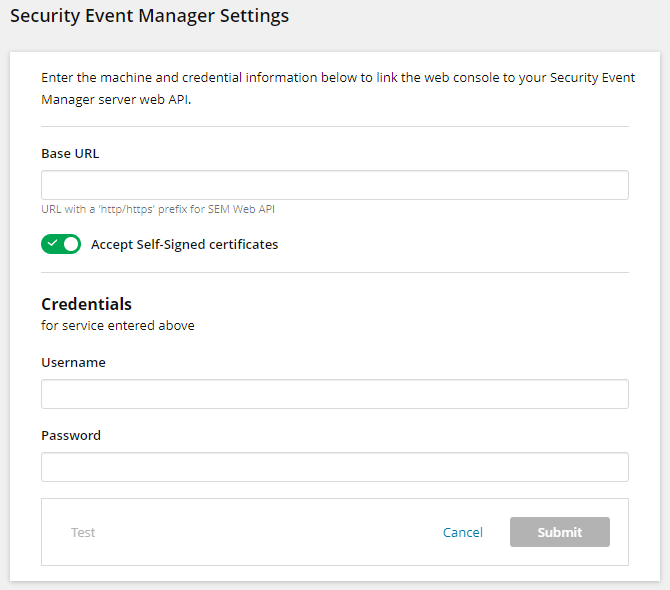This screenshot has height=590, width=670.
Task: Click the white knob of the certificates switch
Action: (70, 244)
